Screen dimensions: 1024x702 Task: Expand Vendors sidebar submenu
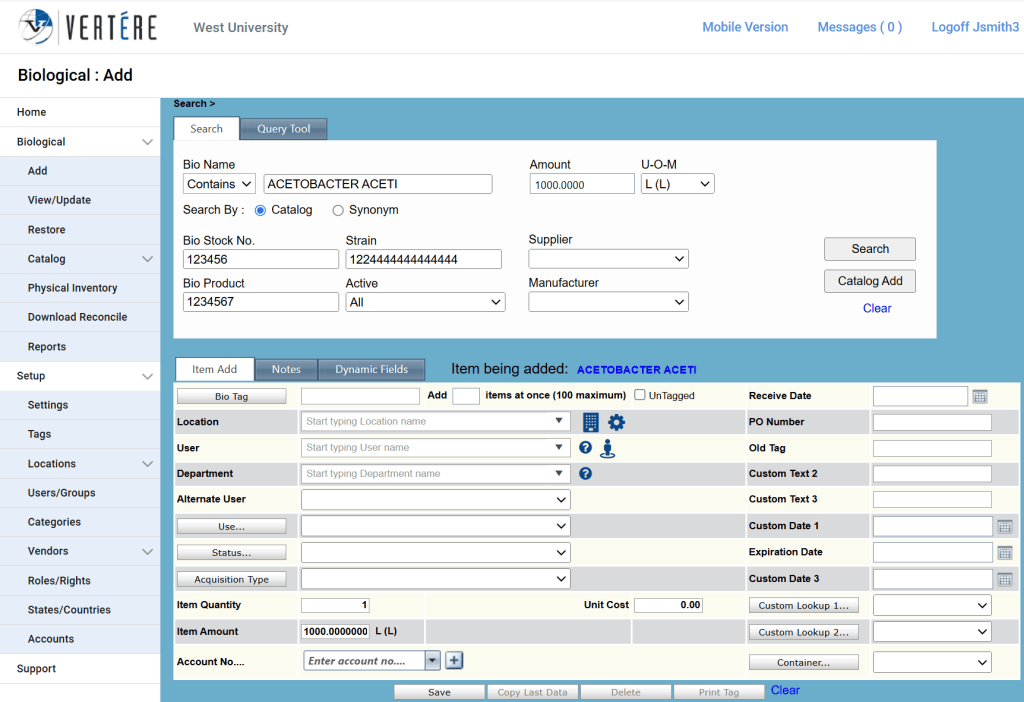click(148, 551)
